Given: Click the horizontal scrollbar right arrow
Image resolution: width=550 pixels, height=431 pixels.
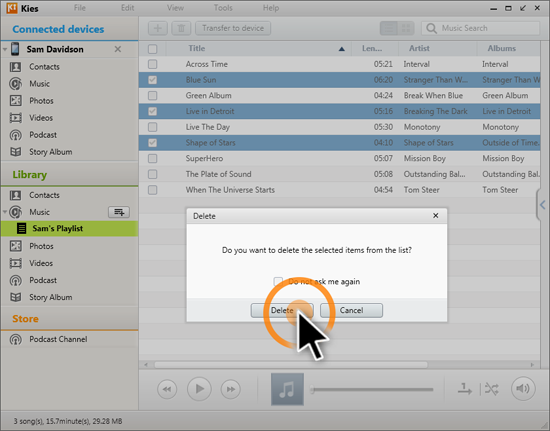Looking at the screenshot, I should tap(532, 365).
